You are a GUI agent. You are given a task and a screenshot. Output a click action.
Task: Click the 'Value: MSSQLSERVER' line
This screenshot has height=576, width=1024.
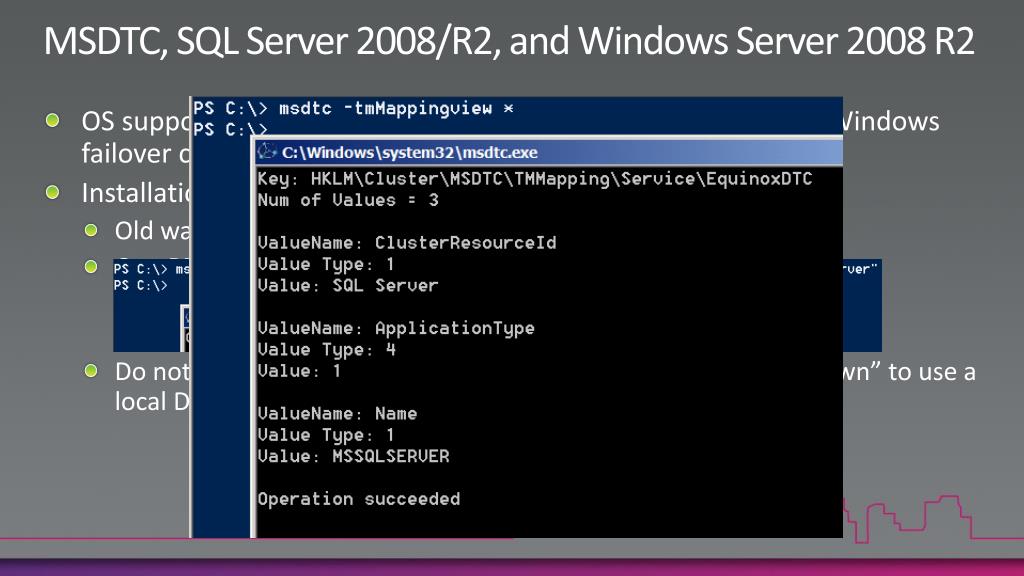[353, 456]
